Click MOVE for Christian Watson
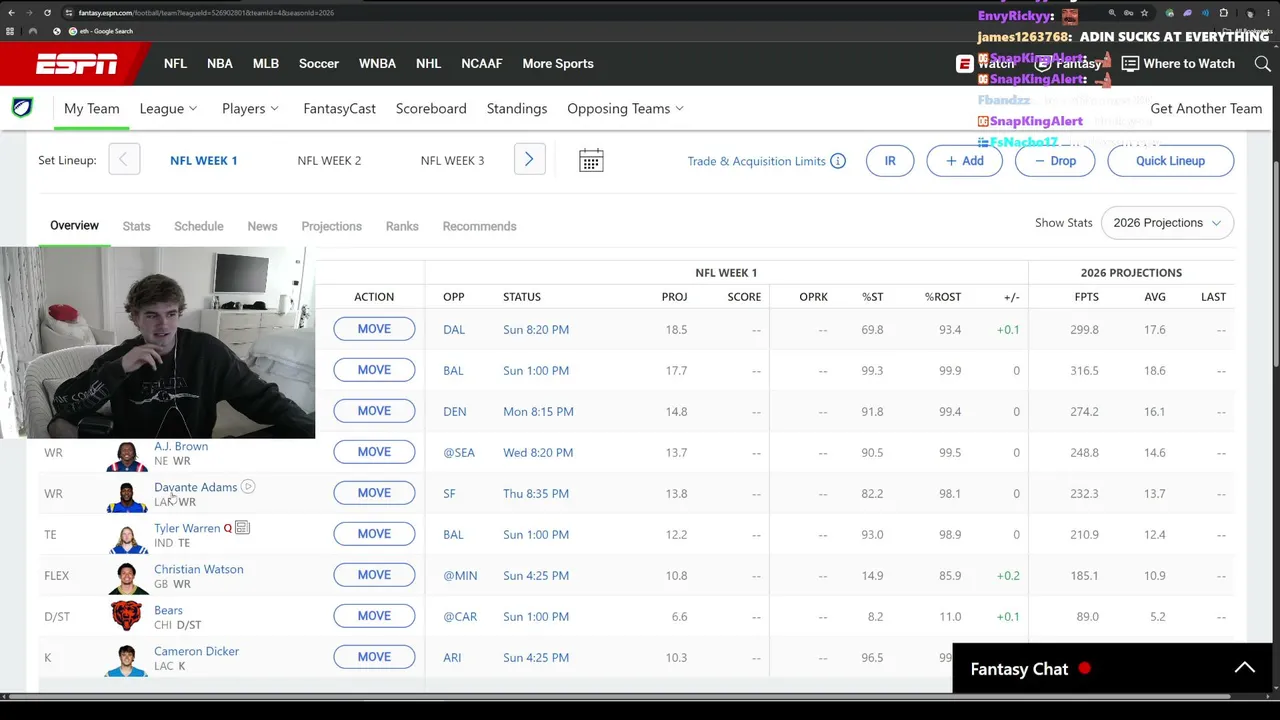Viewport: 1280px width, 720px height. (374, 575)
